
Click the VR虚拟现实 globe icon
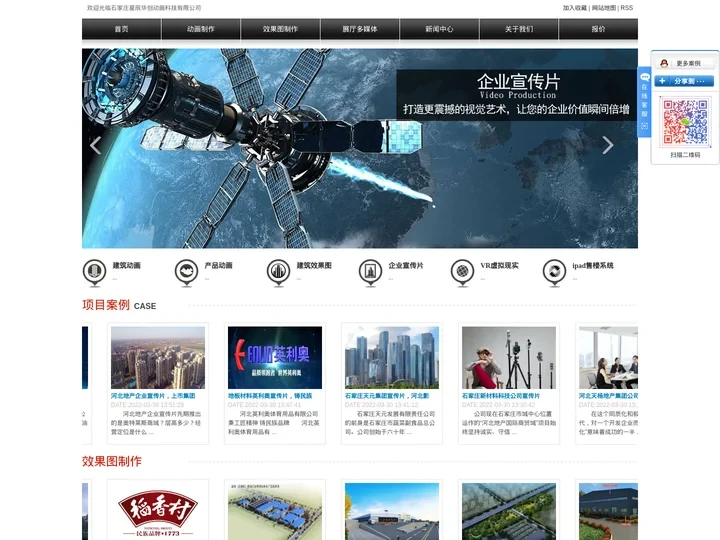tap(462, 272)
